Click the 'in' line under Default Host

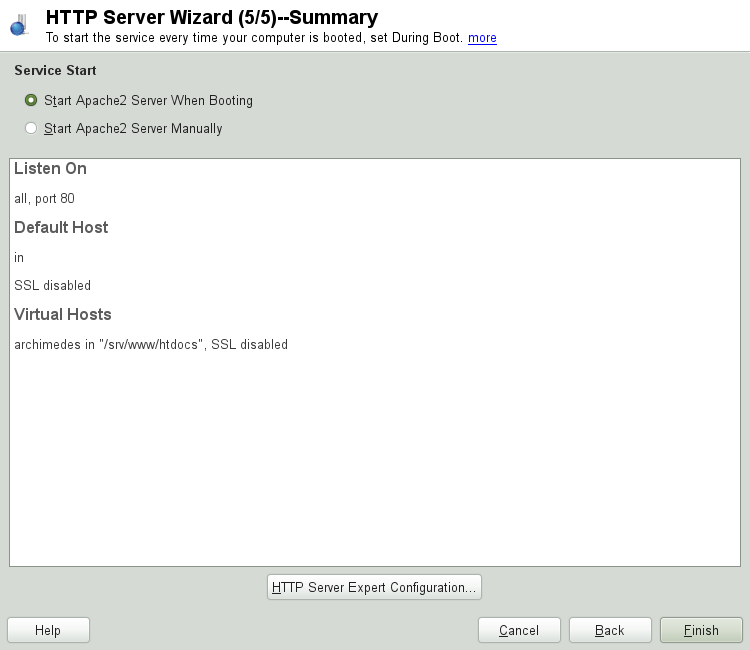pos(19,258)
